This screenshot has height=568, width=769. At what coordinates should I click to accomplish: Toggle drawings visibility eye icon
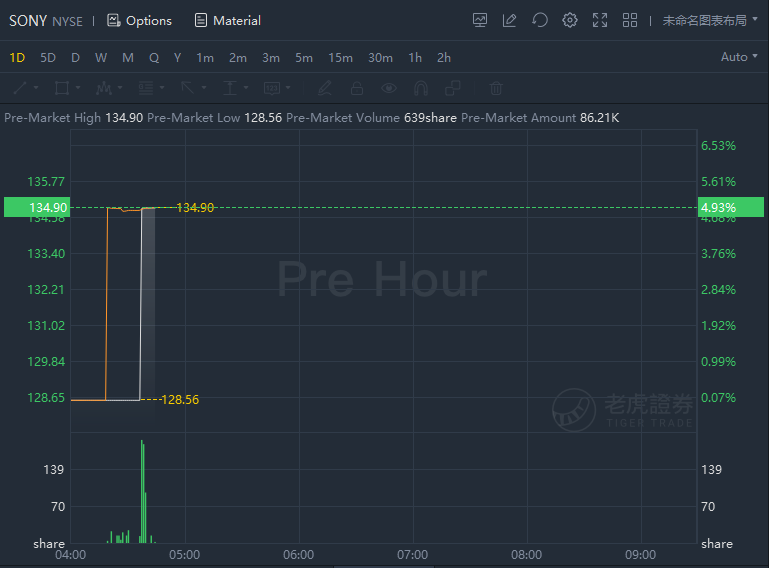(x=389, y=88)
